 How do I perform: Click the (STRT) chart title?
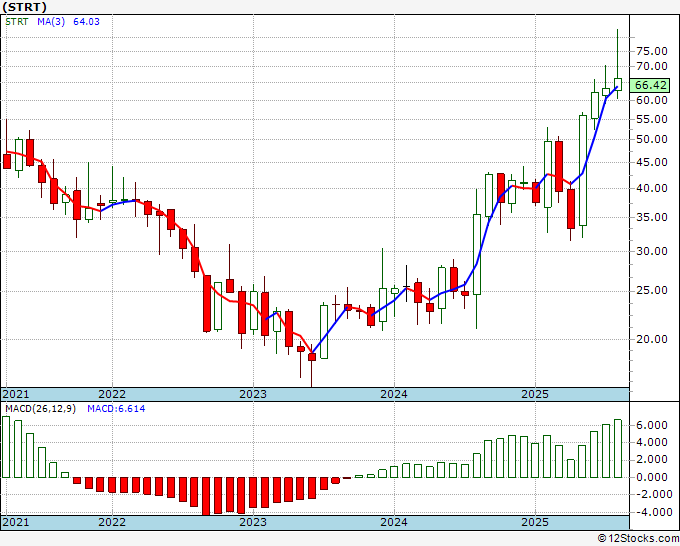(x=24, y=7)
